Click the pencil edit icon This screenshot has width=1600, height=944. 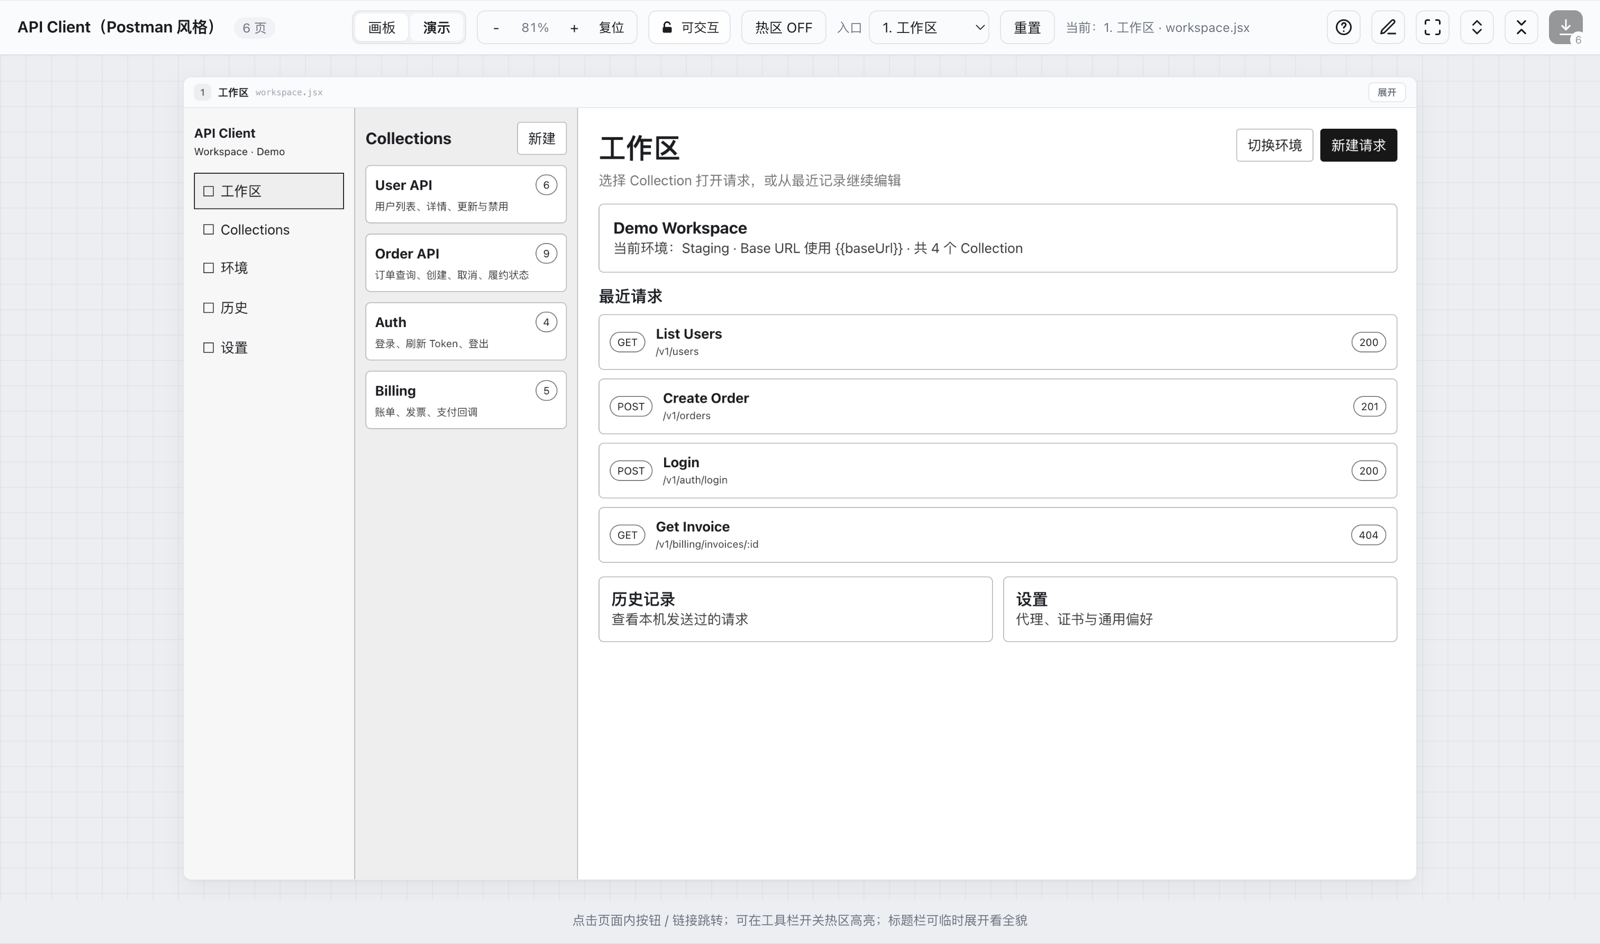tap(1388, 27)
